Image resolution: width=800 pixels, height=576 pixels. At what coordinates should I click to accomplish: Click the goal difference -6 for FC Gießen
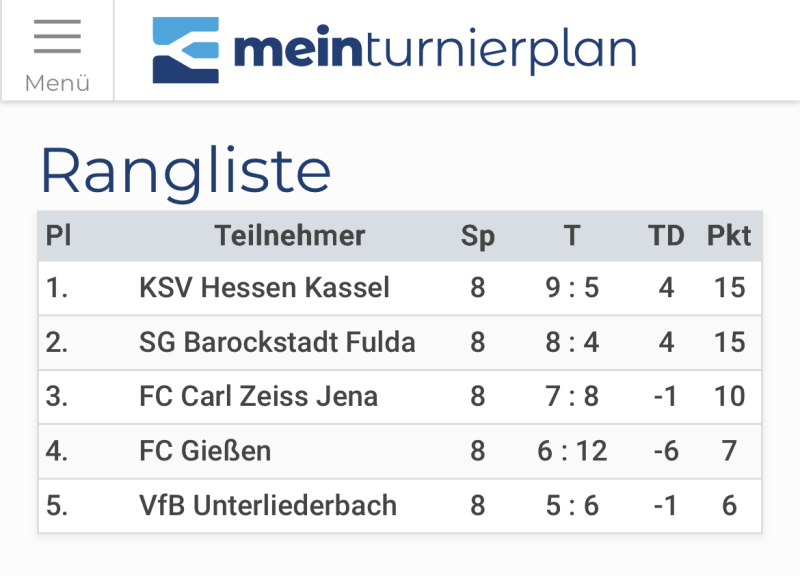point(665,451)
